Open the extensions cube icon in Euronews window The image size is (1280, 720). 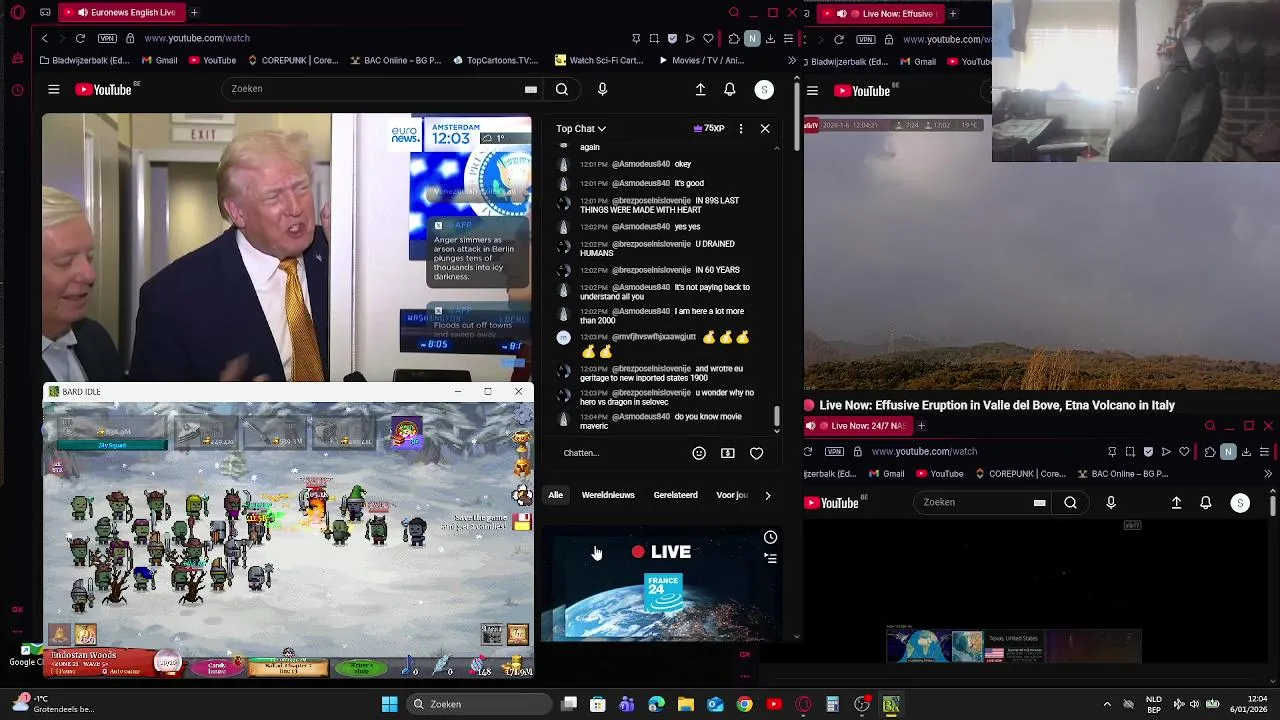click(734, 38)
